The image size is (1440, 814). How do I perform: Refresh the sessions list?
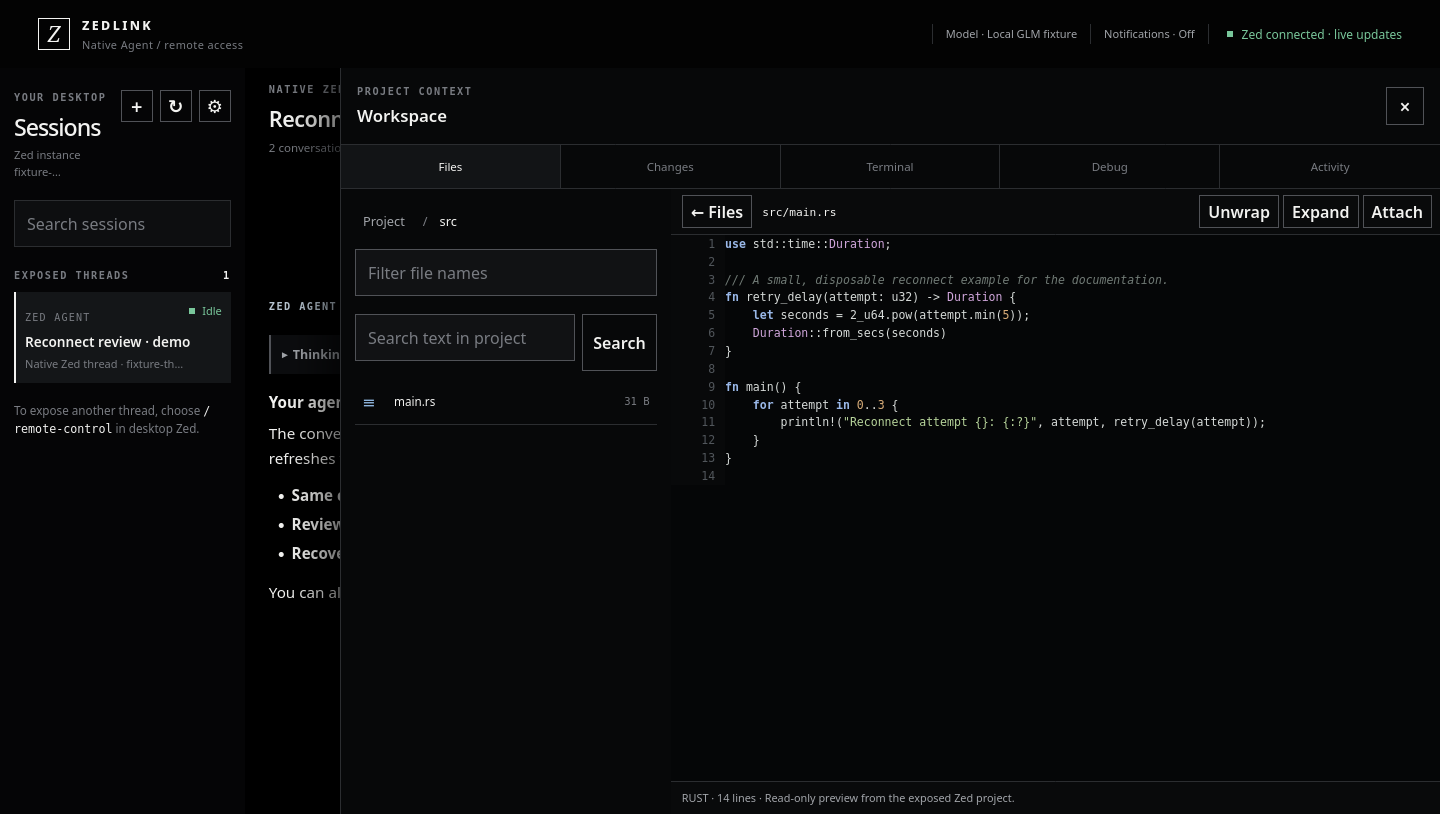176,106
